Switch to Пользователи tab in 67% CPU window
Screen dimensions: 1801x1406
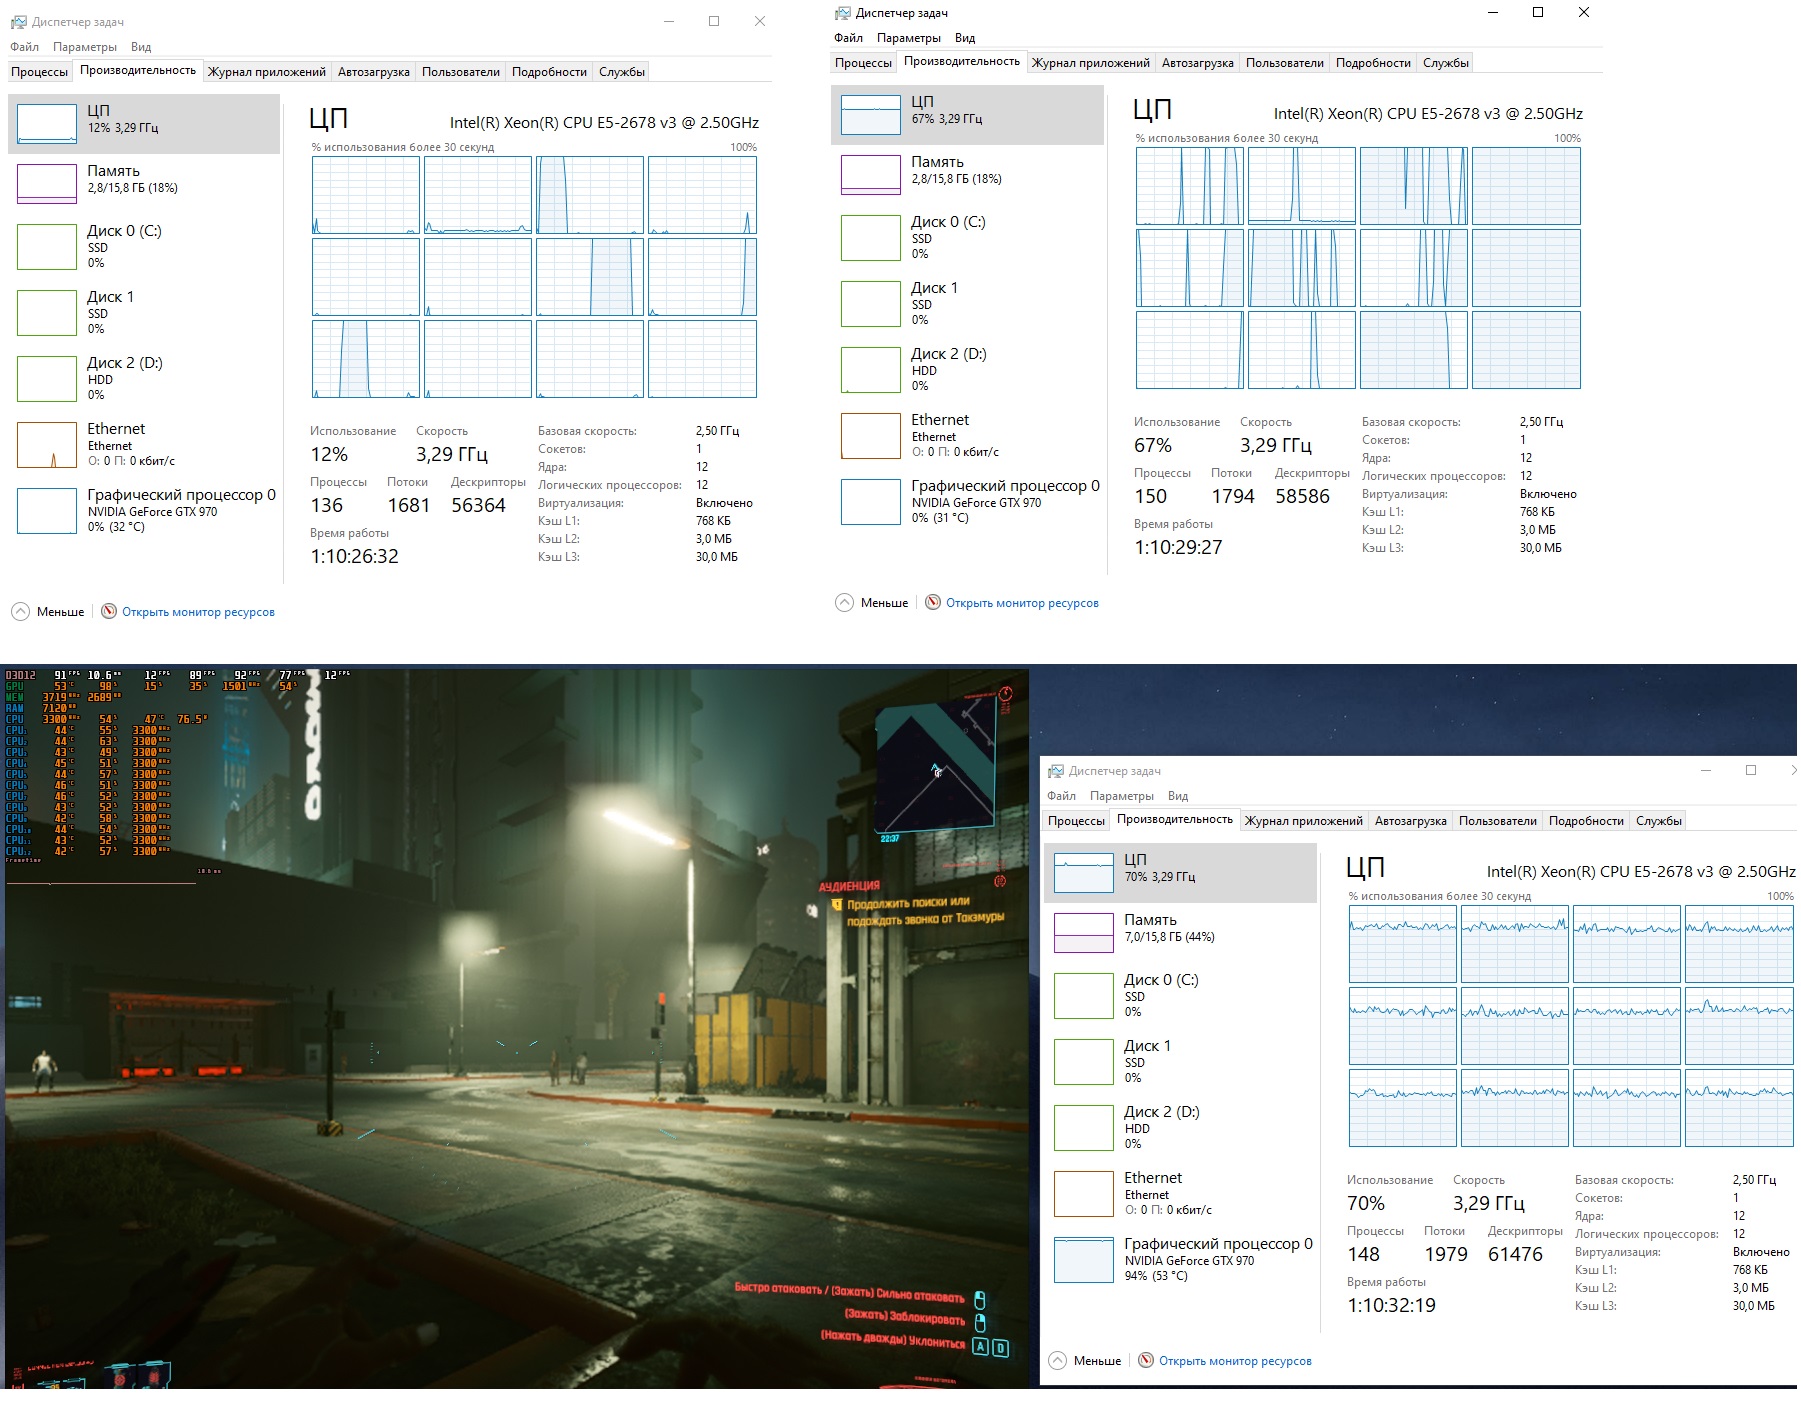click(x=1285, y=63)
